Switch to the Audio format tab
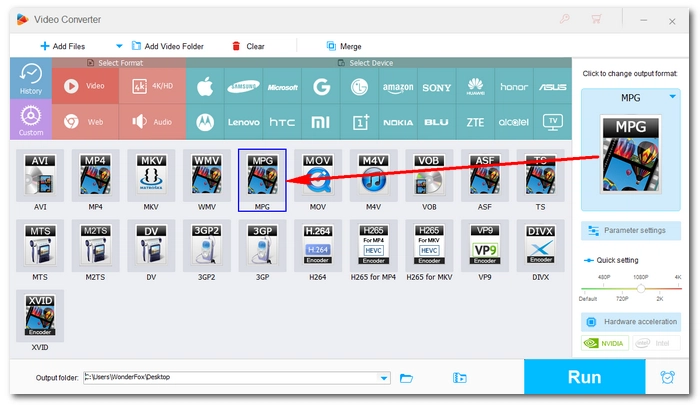Viewport: 700px width, 405px height. click(x=152, y=121)
